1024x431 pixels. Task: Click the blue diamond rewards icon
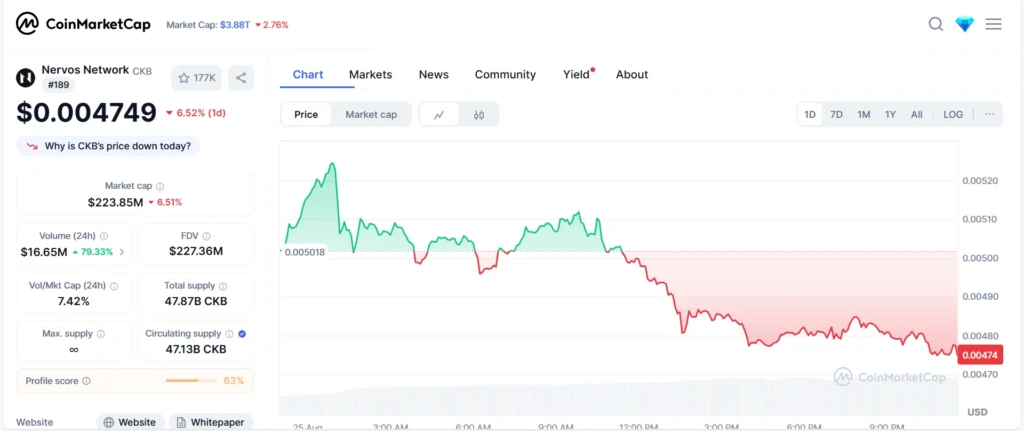(965, 24)
